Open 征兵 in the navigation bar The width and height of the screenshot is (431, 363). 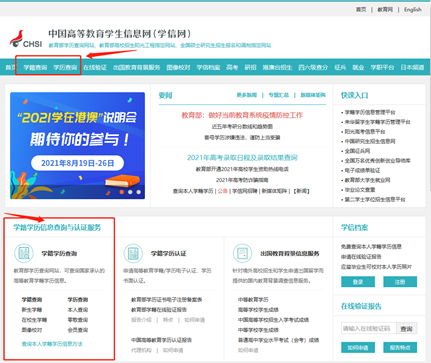pyautogui.click(x=340, y=67)
